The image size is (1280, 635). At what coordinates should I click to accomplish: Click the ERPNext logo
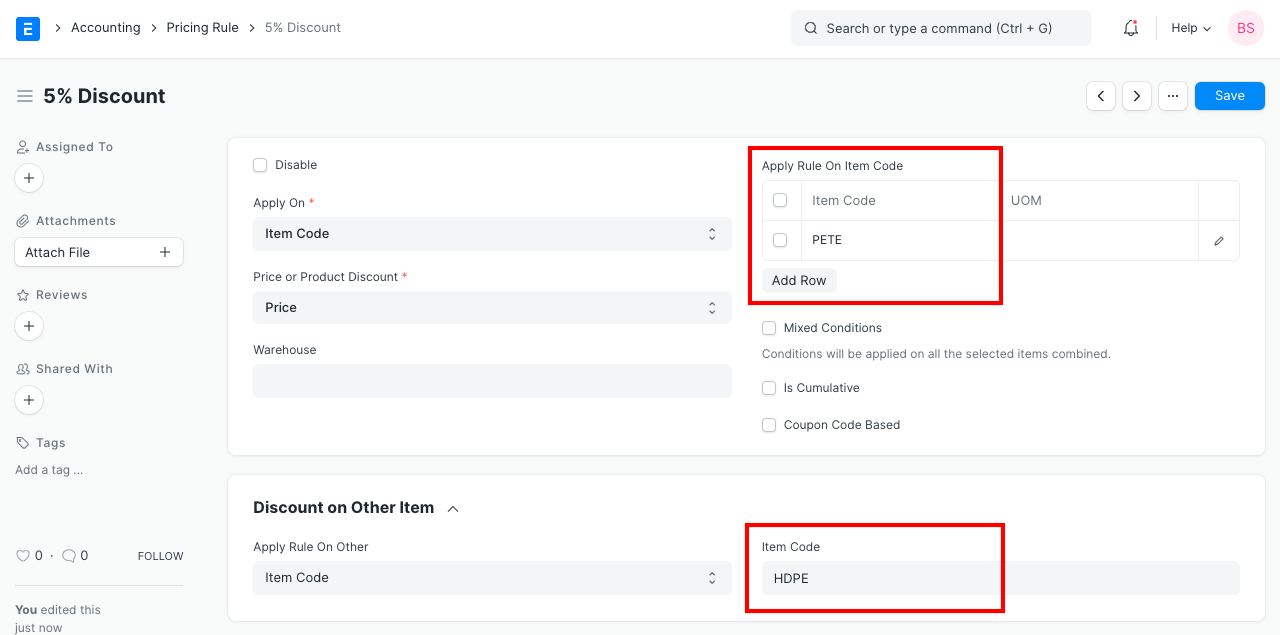point(27,28)
